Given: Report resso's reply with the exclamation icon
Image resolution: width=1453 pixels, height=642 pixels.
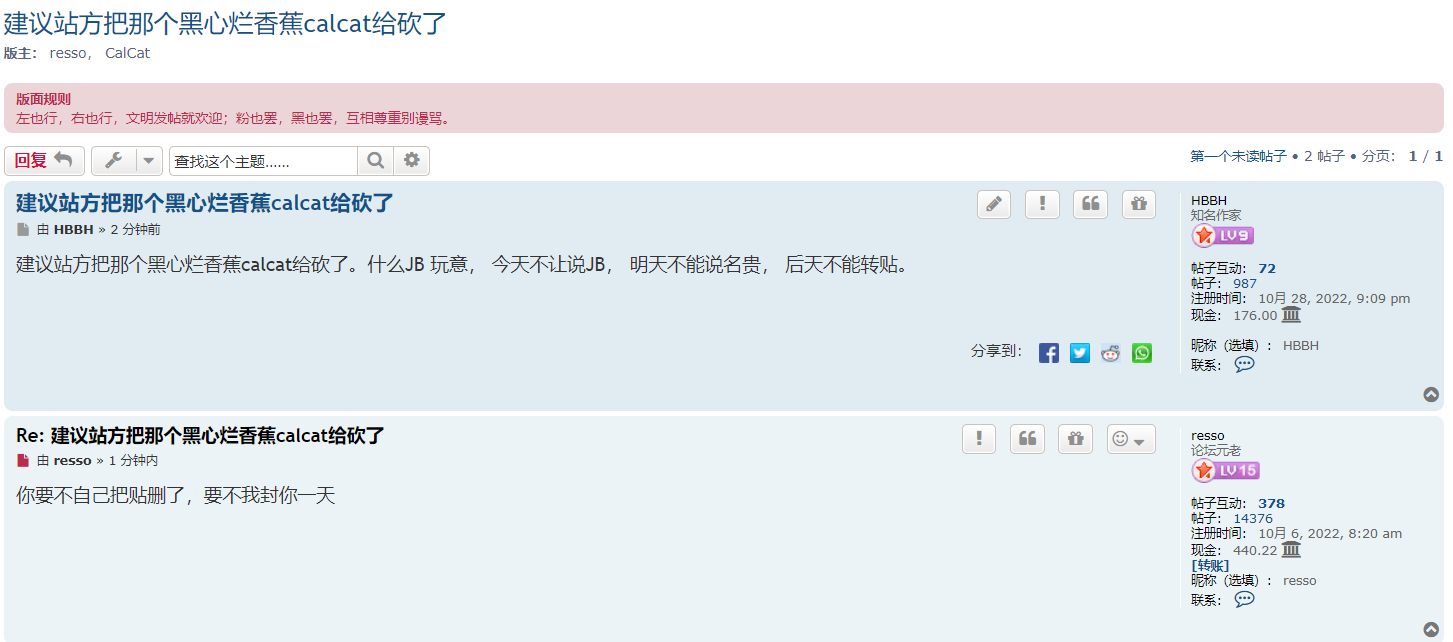Looking at the screenshot, I should pyautogui.click(x=979, y=439).
